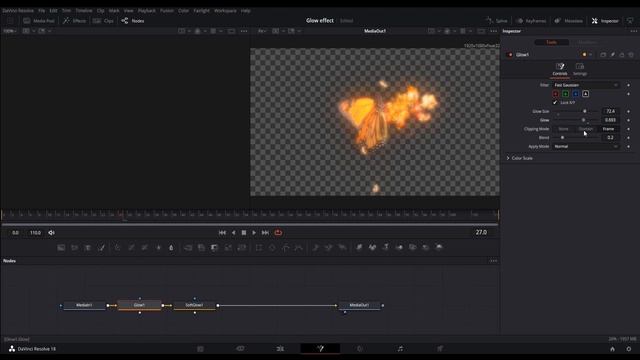
Task: Add a Renderer3D node from the toolbar
Action: coord(439,247)
